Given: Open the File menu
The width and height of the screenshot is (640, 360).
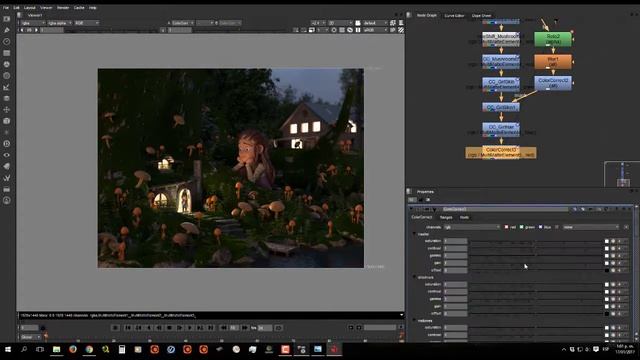Looking at the screenshot, I should click(6, 8).
